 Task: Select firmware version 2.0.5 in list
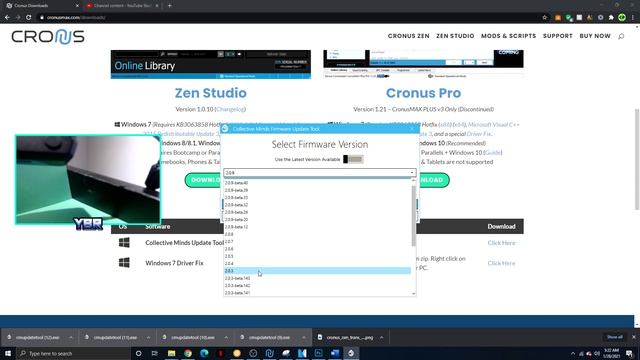coord(317,256)
